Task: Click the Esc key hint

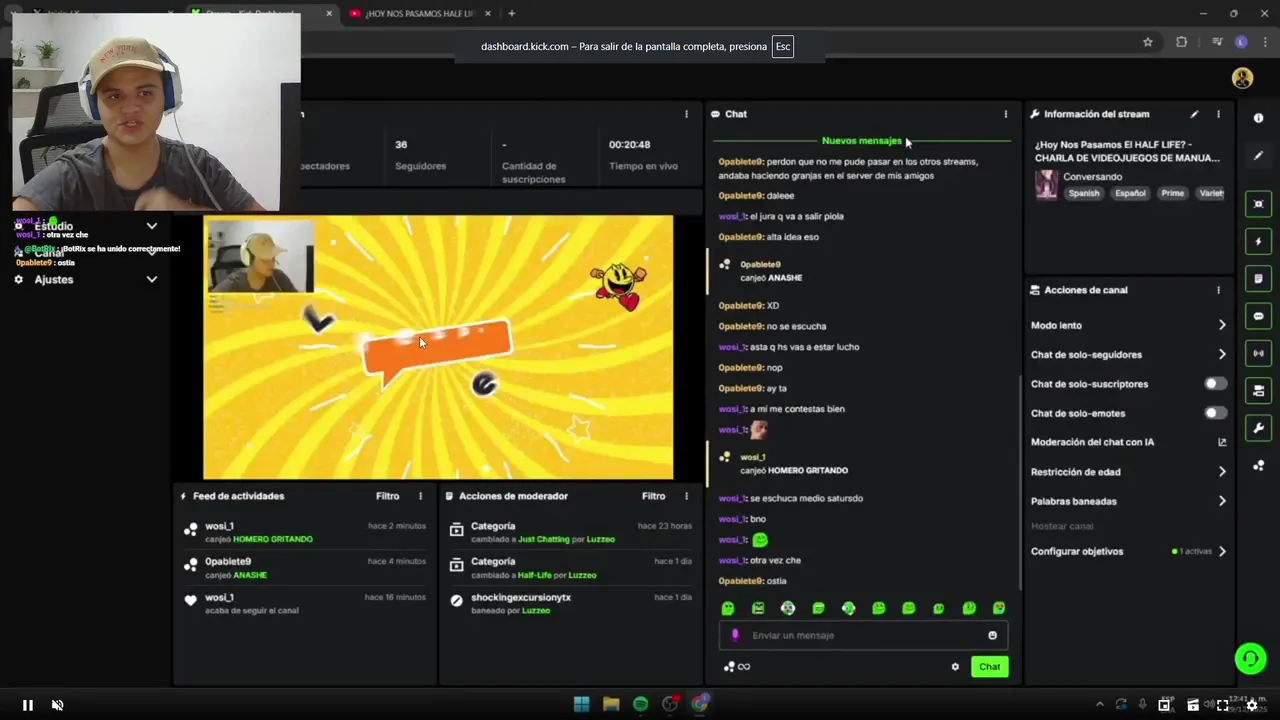Action: pos(782,47)
